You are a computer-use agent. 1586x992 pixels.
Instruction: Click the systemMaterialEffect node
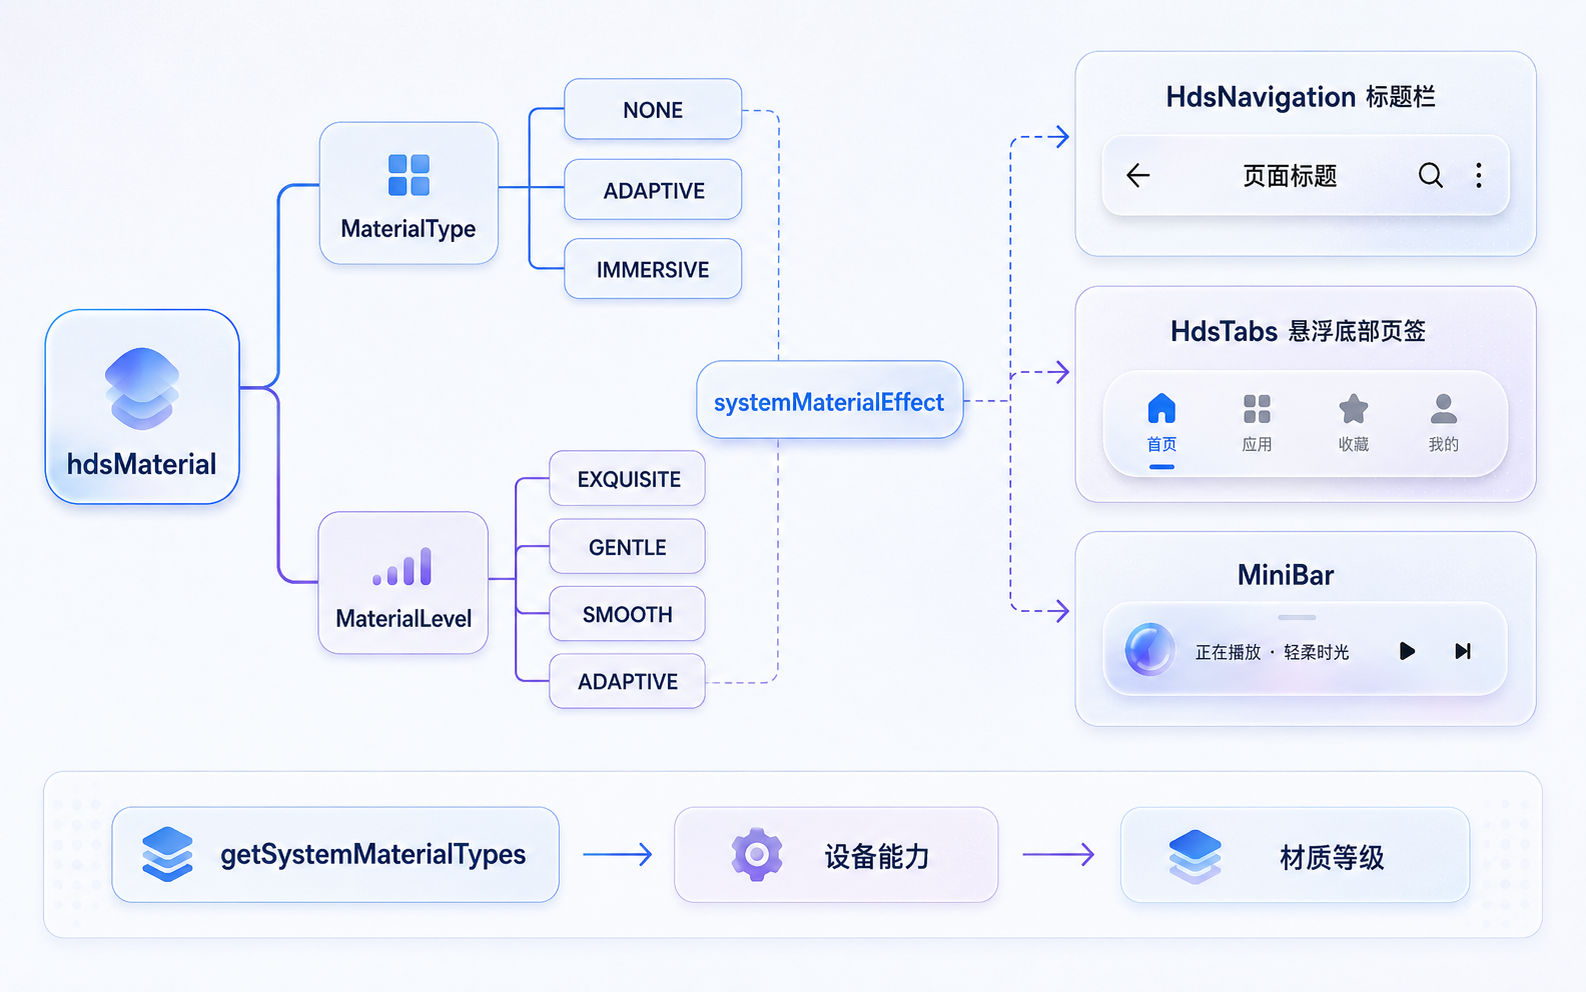pyautogui.click(x=830, y=400)
